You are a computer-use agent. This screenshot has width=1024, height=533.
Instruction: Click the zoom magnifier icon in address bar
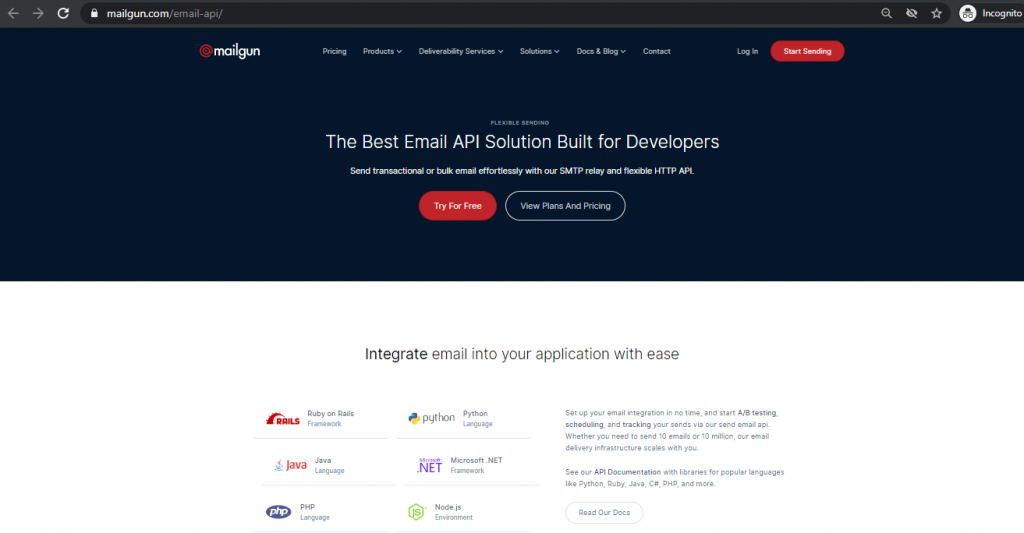tap(886, 13)
